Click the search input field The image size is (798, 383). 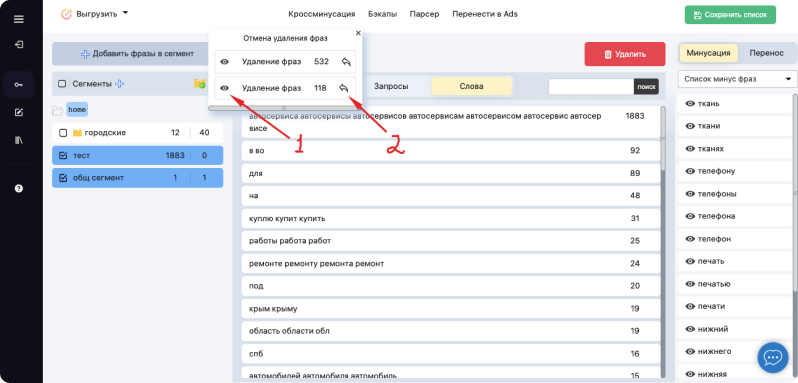point(591,86)
